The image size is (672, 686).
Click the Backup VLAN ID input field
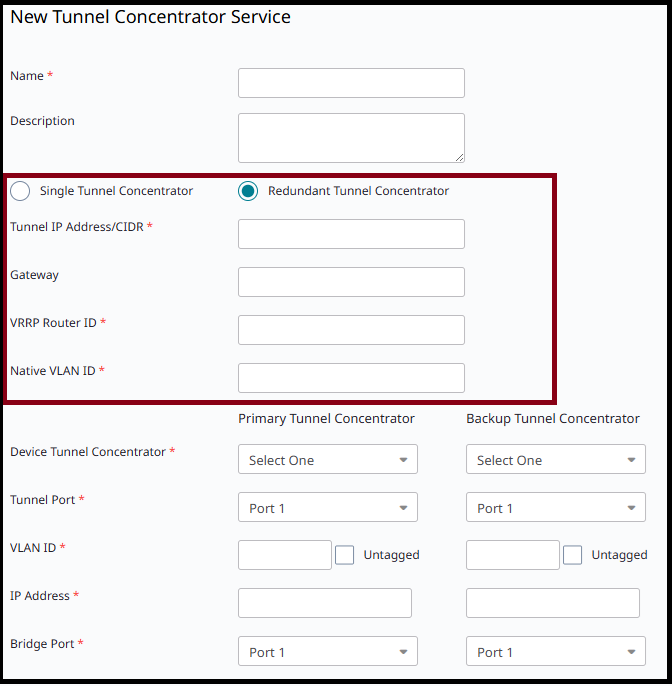tap(512, 555)
